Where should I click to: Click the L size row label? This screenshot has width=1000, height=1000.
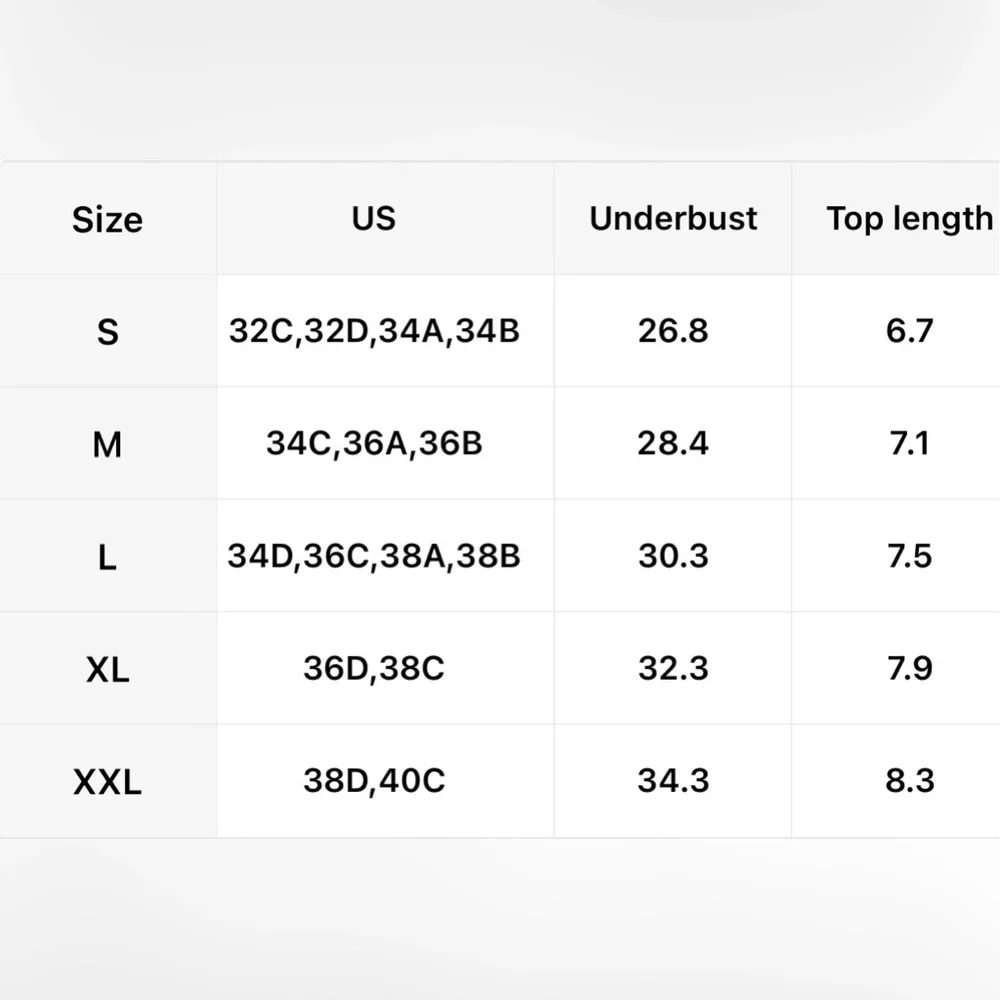click(107, 556)
